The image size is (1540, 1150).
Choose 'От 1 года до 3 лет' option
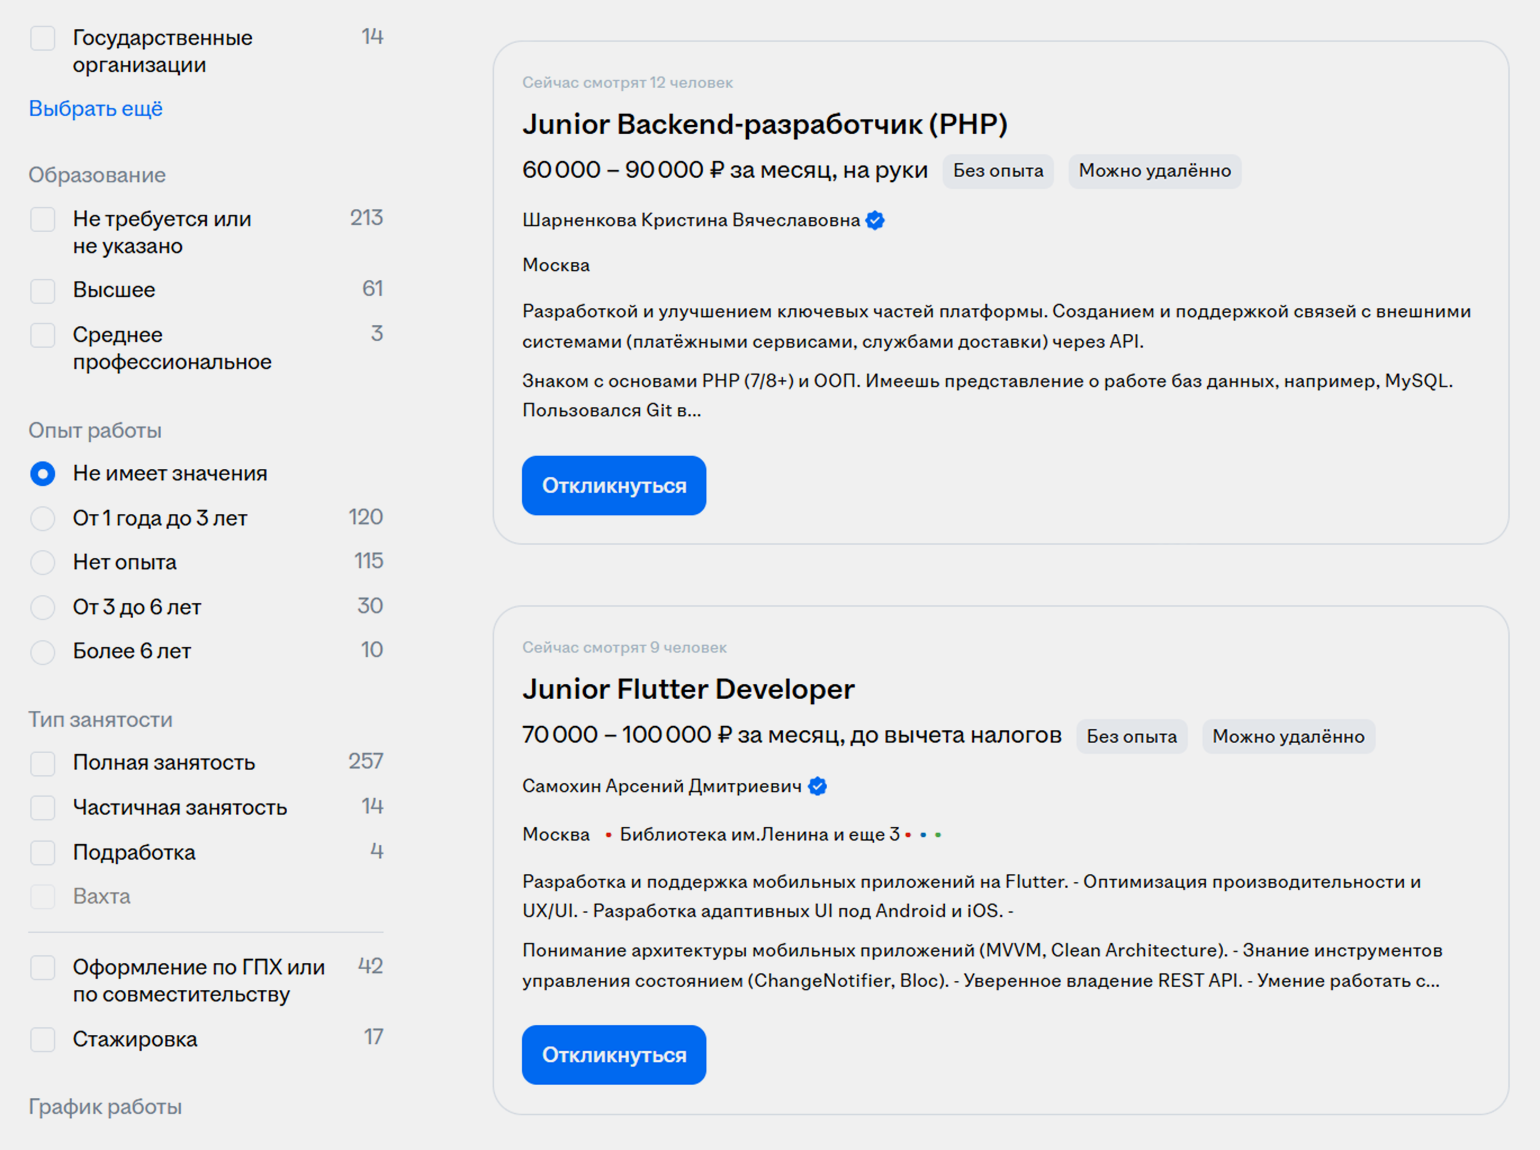point(43,519)
